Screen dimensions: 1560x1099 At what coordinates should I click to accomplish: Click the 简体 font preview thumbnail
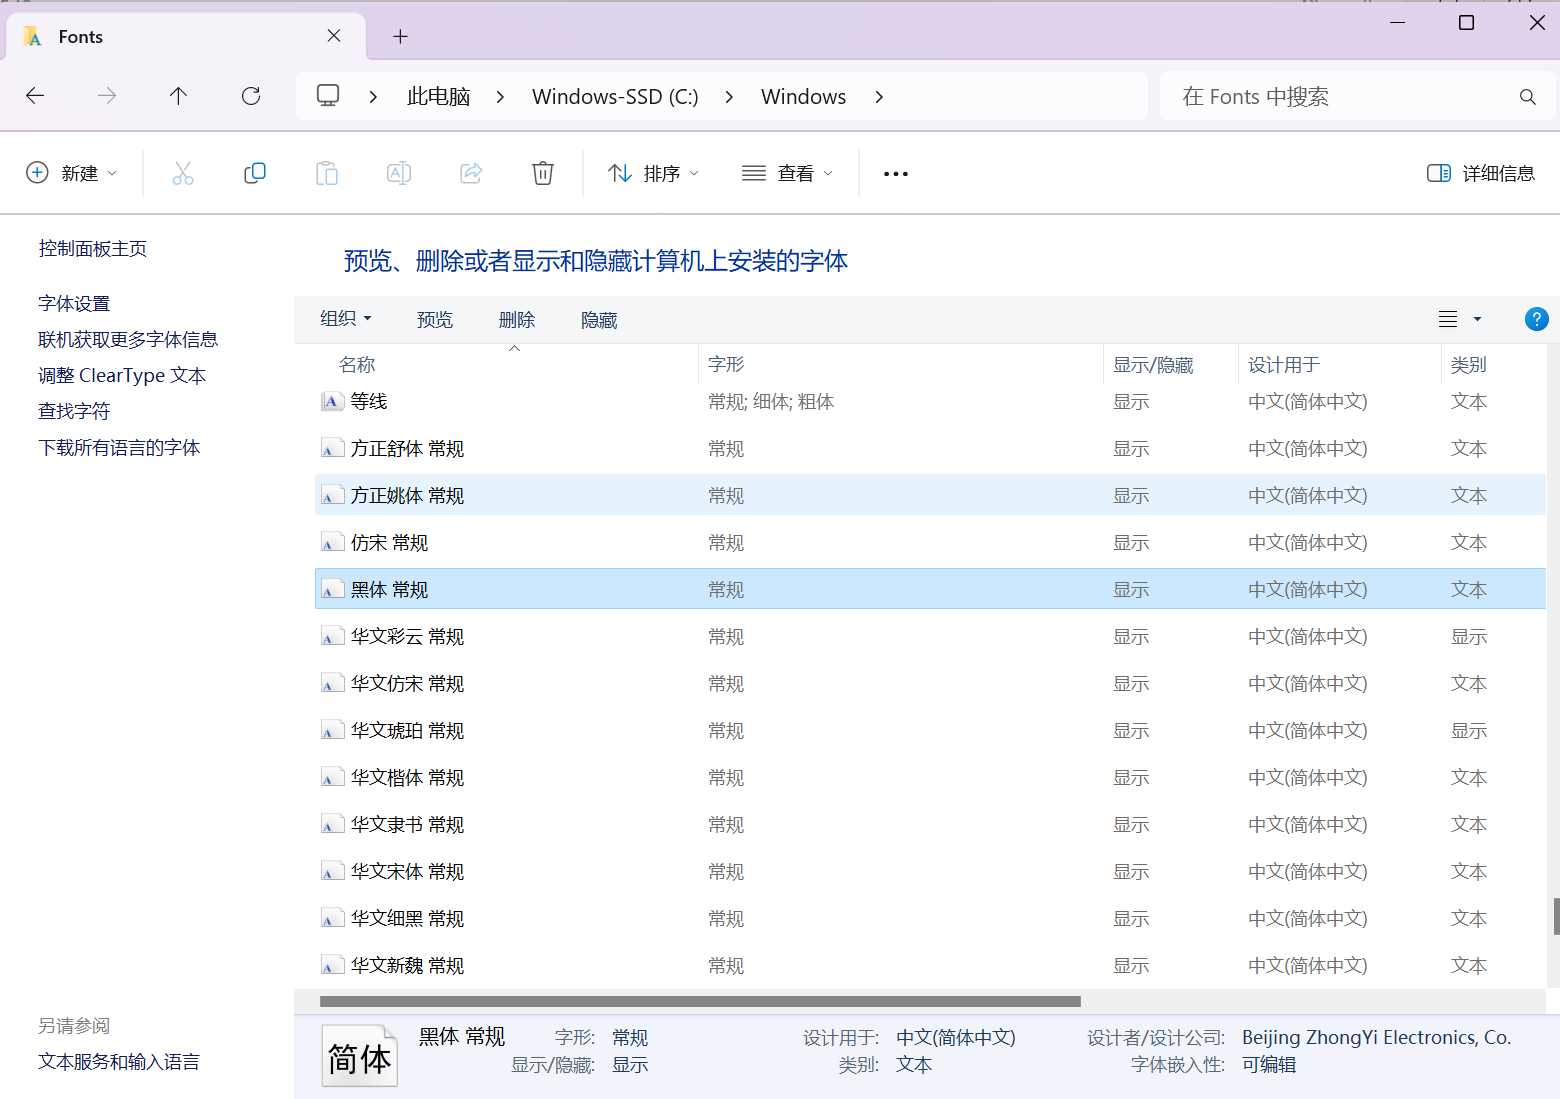pyautogui.click(x=359, y=1056)
